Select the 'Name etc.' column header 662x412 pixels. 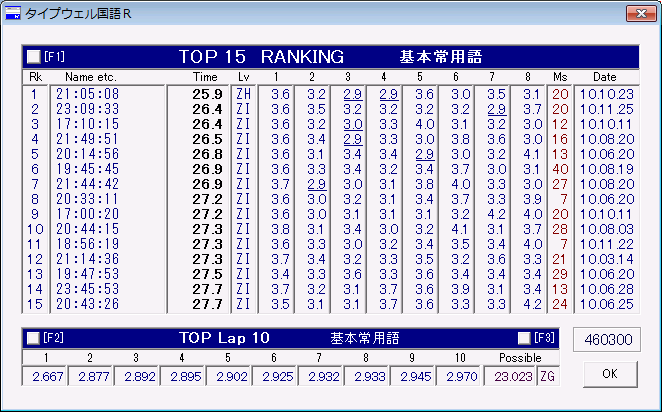coord(91,77)
